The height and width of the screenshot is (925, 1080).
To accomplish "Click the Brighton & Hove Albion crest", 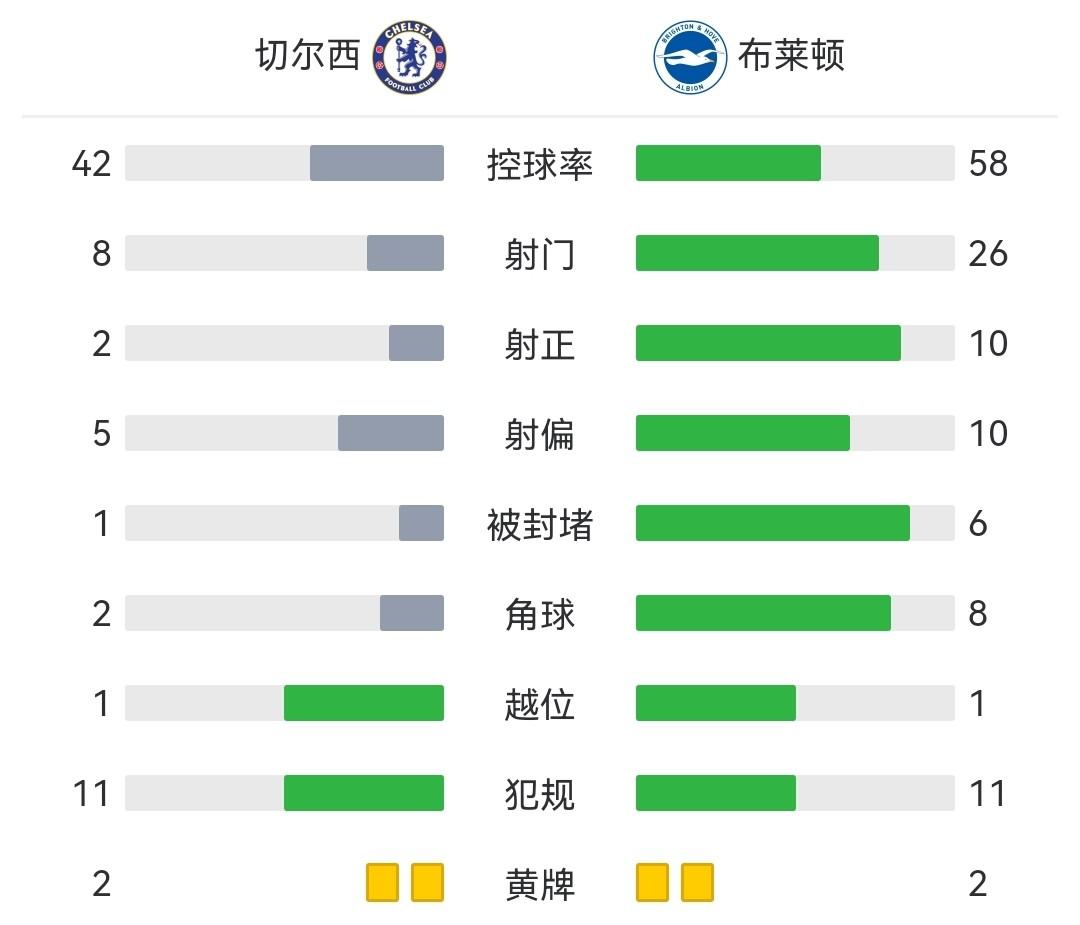I will point(690,58).
